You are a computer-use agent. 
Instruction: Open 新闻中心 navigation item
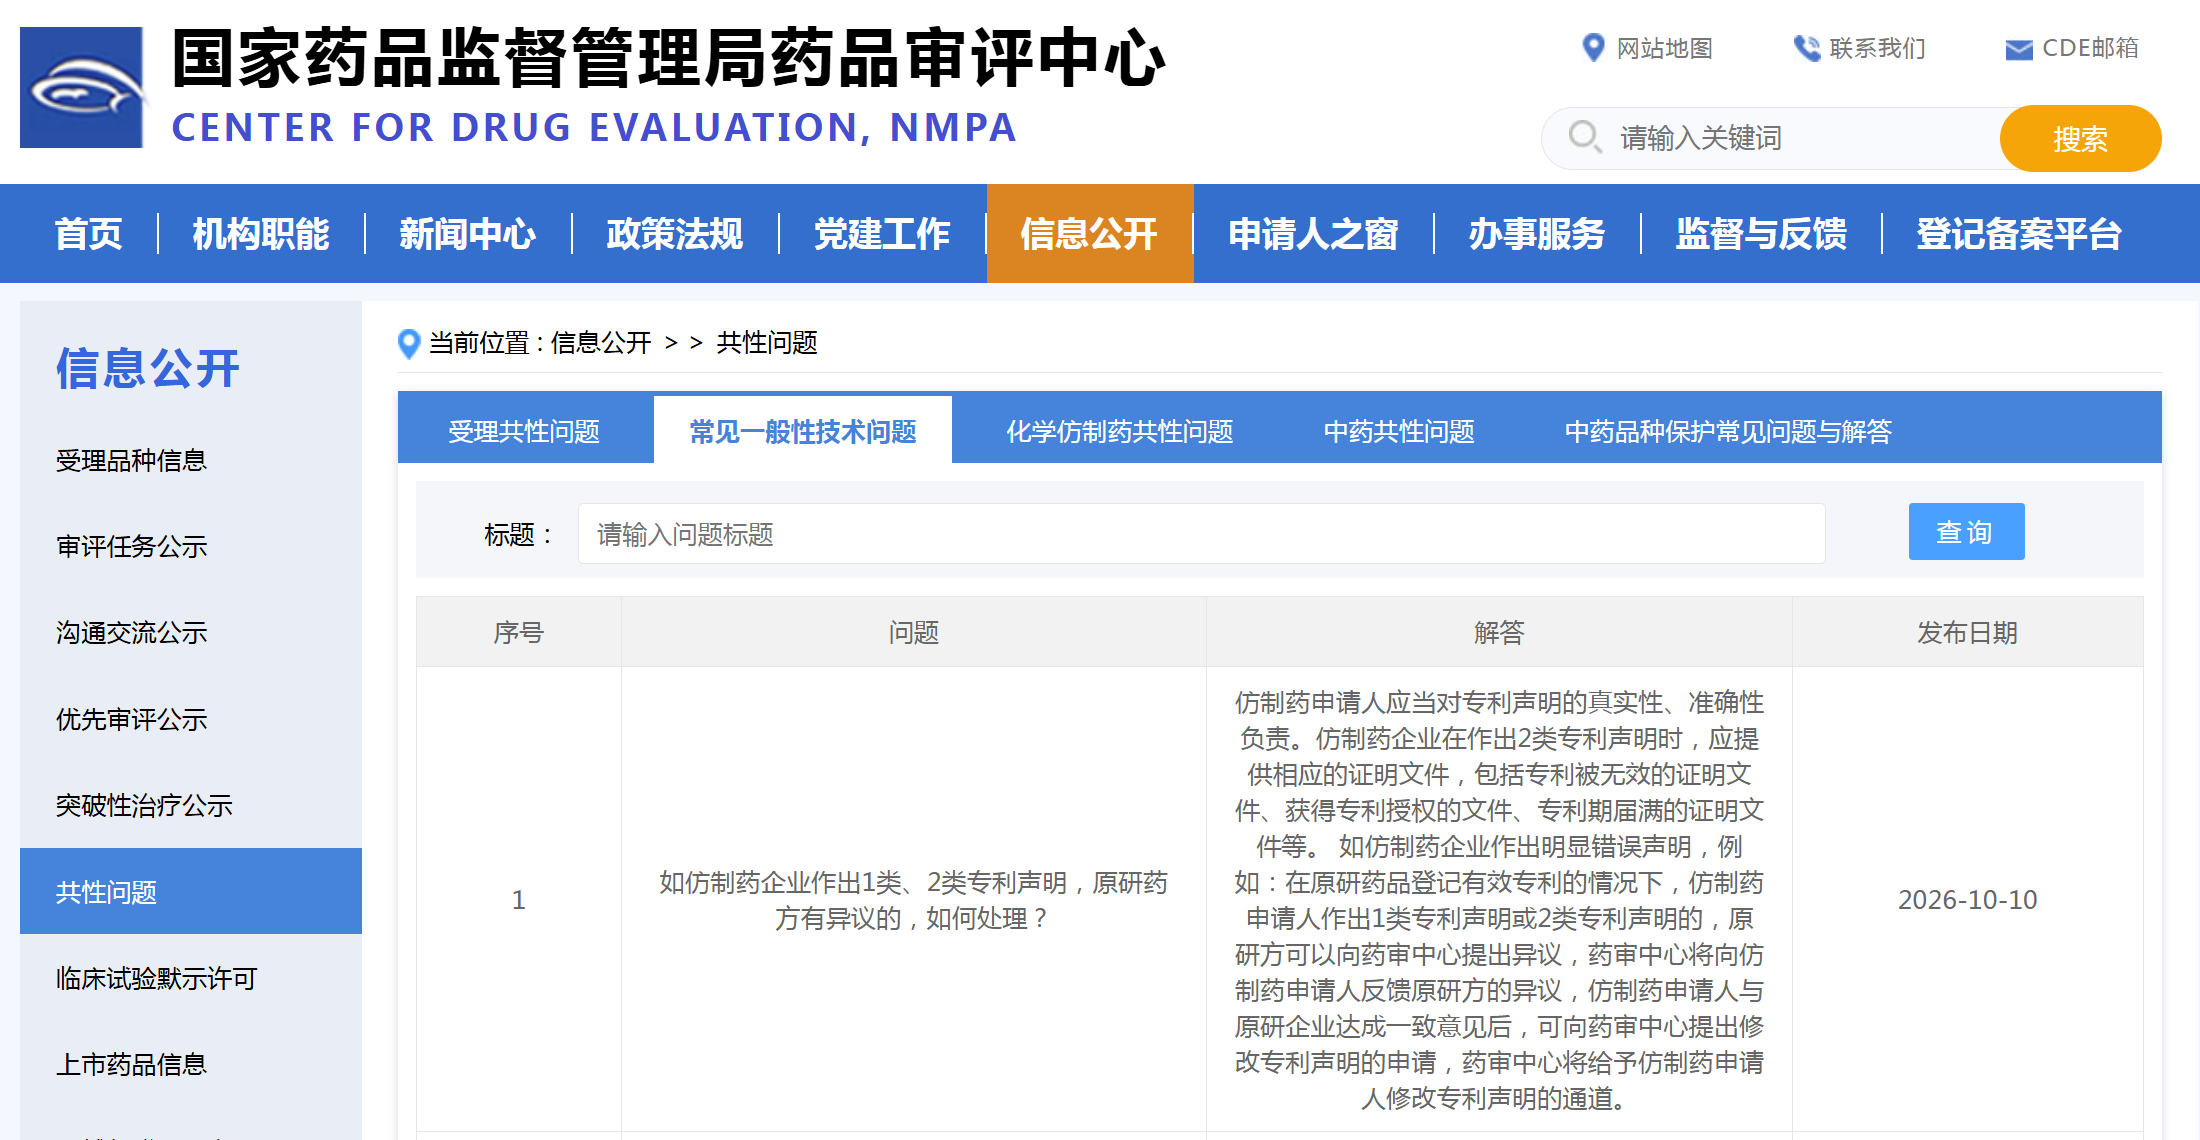pos(468,234)
